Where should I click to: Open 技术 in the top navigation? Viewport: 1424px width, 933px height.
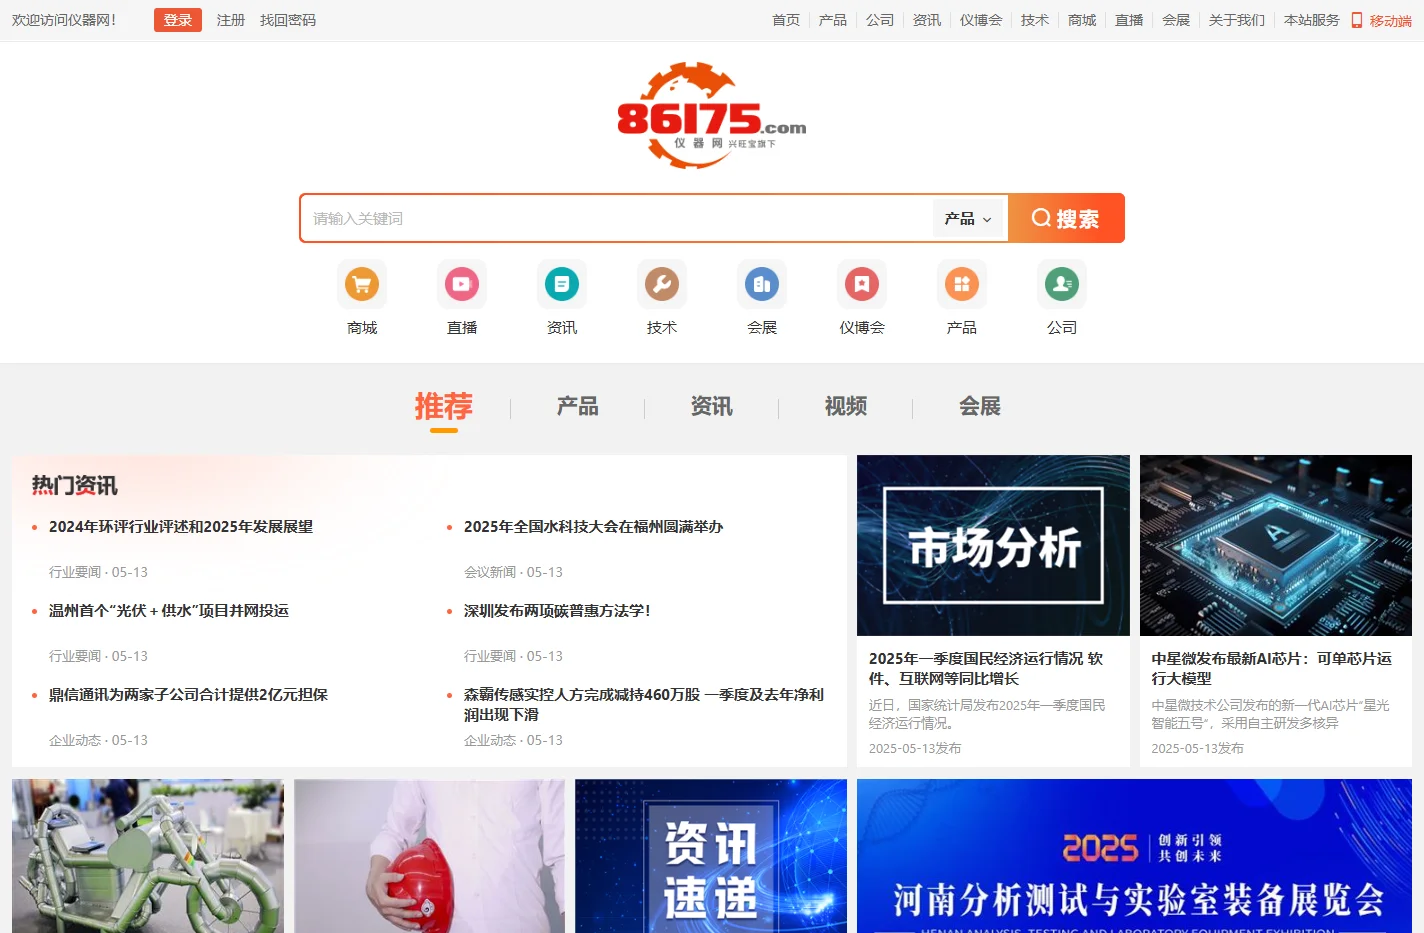[x=1035, y=20]
